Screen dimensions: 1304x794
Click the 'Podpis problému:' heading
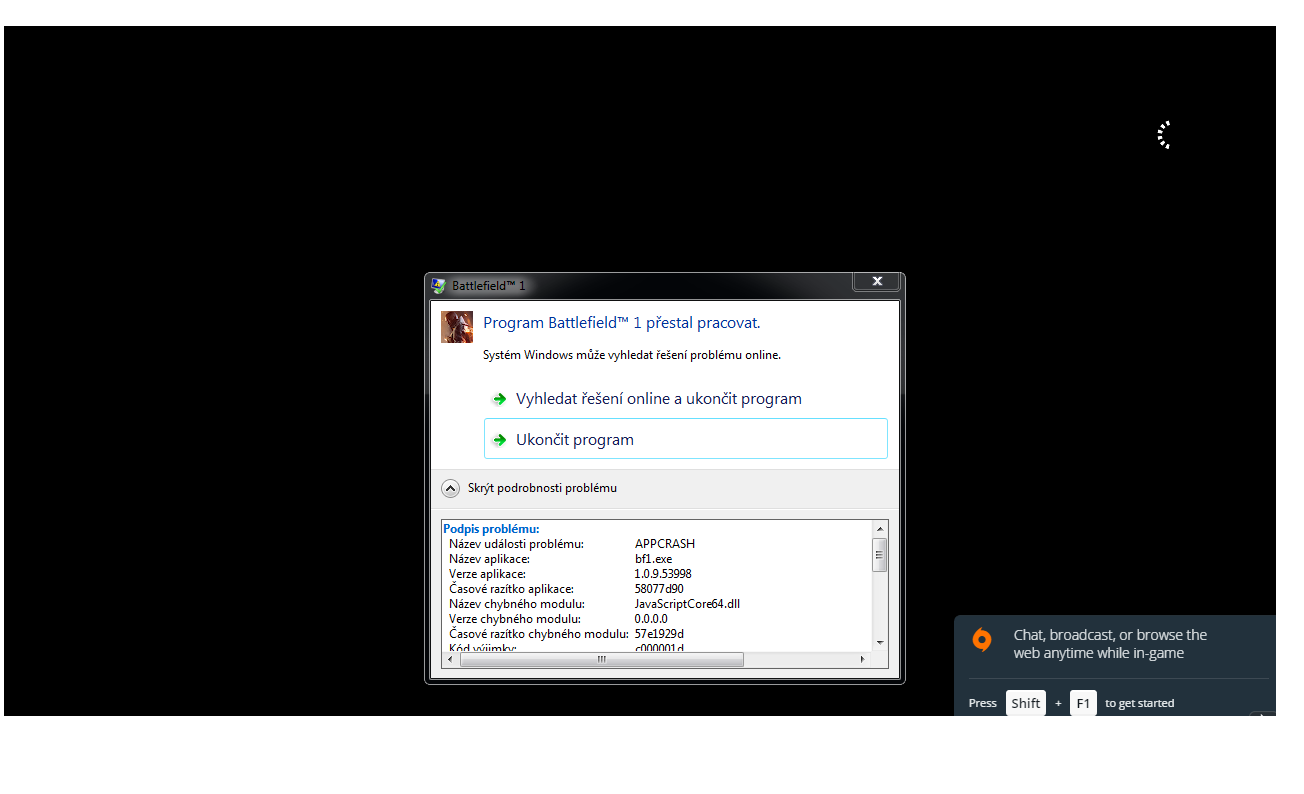point(491,529)
